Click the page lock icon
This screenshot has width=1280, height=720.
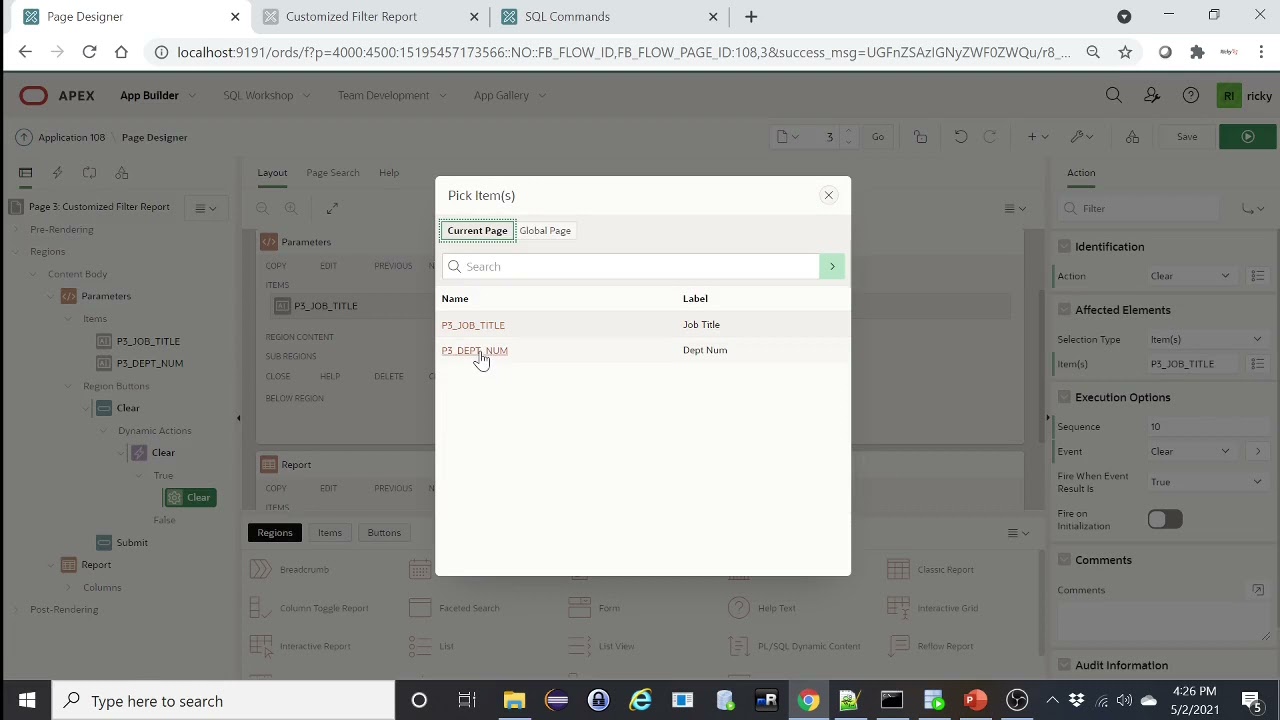(920, 137)
